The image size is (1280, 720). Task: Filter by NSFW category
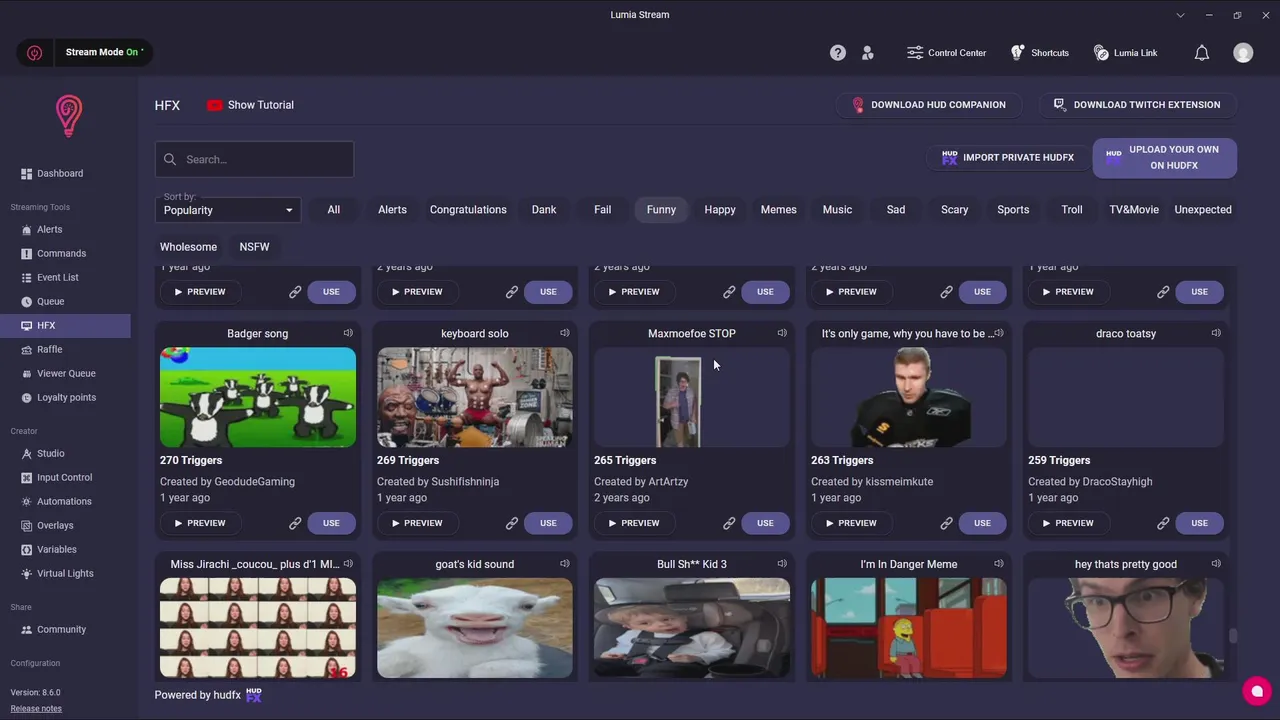[x=254, y=247]
